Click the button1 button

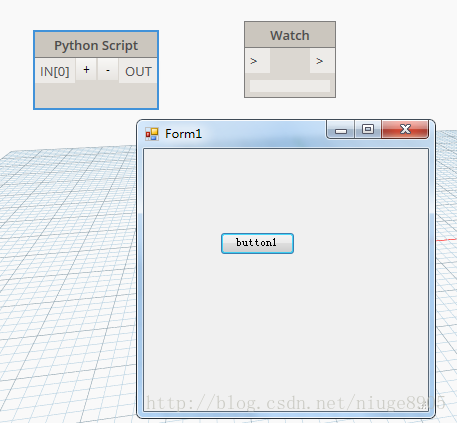point(257,243)
